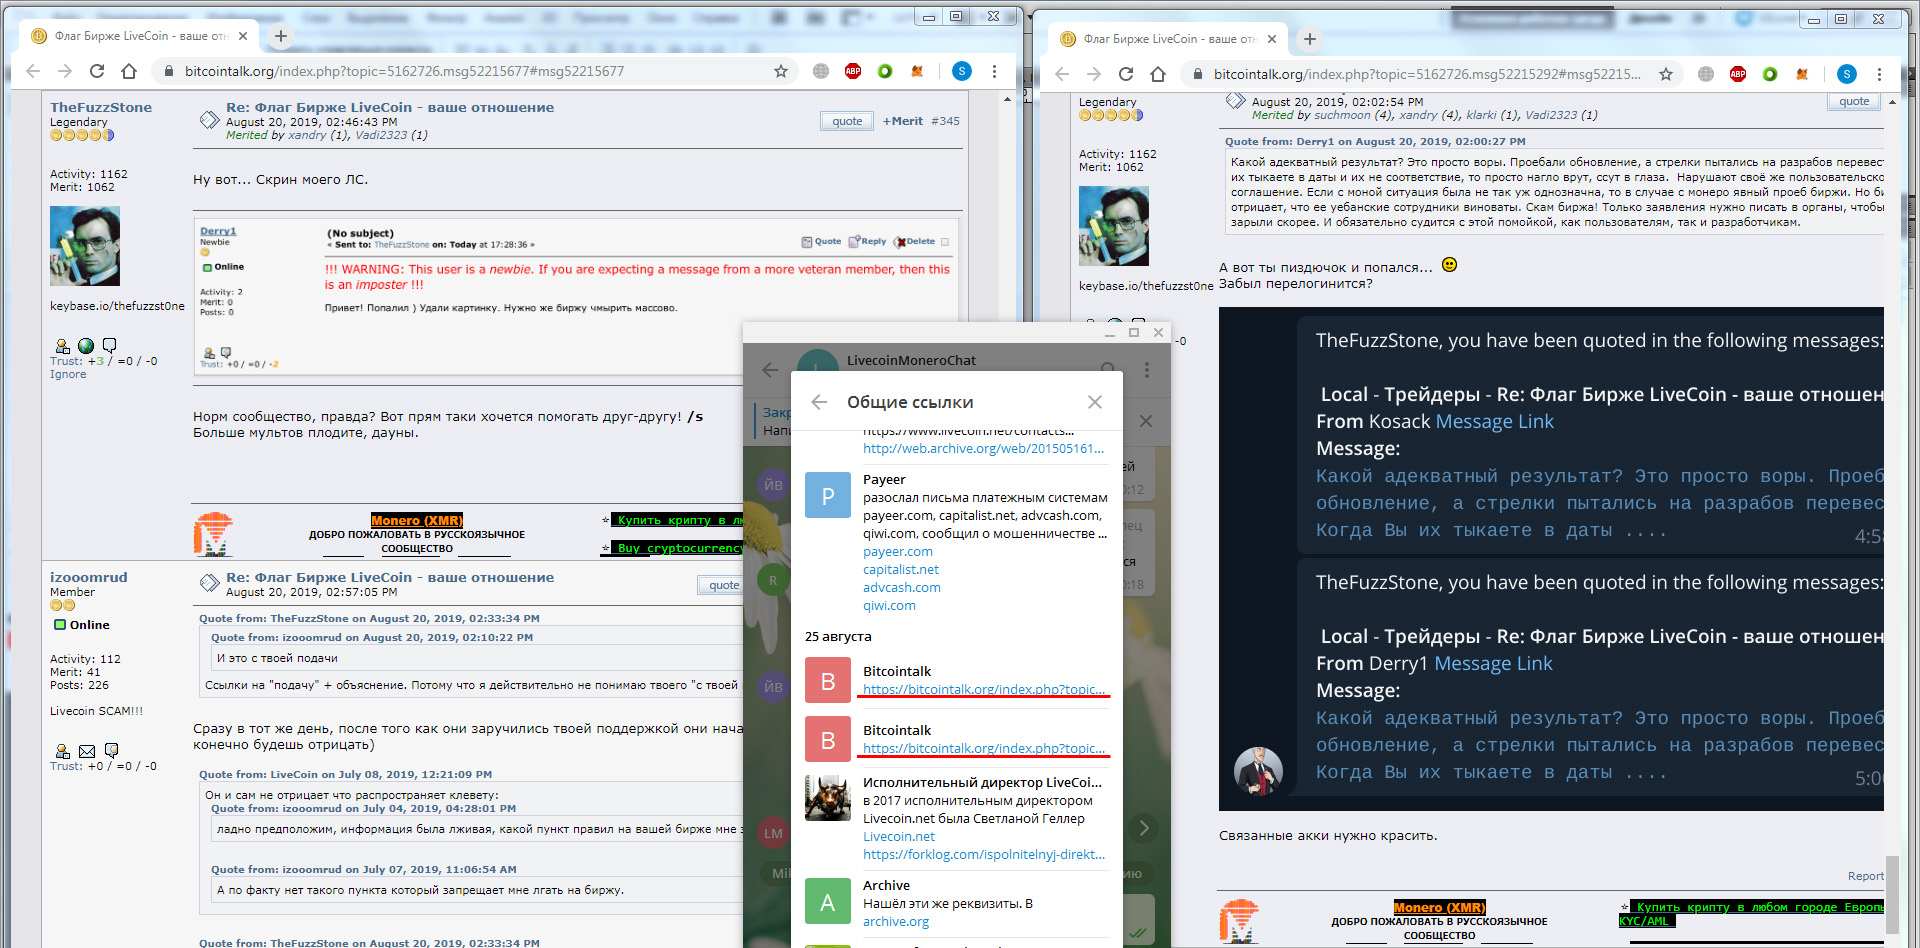The width and height of the screenshot is (1920, 948).
Task: Click keybase.io/thefuzzst0ne text in left window
Action: click(117, 306)
